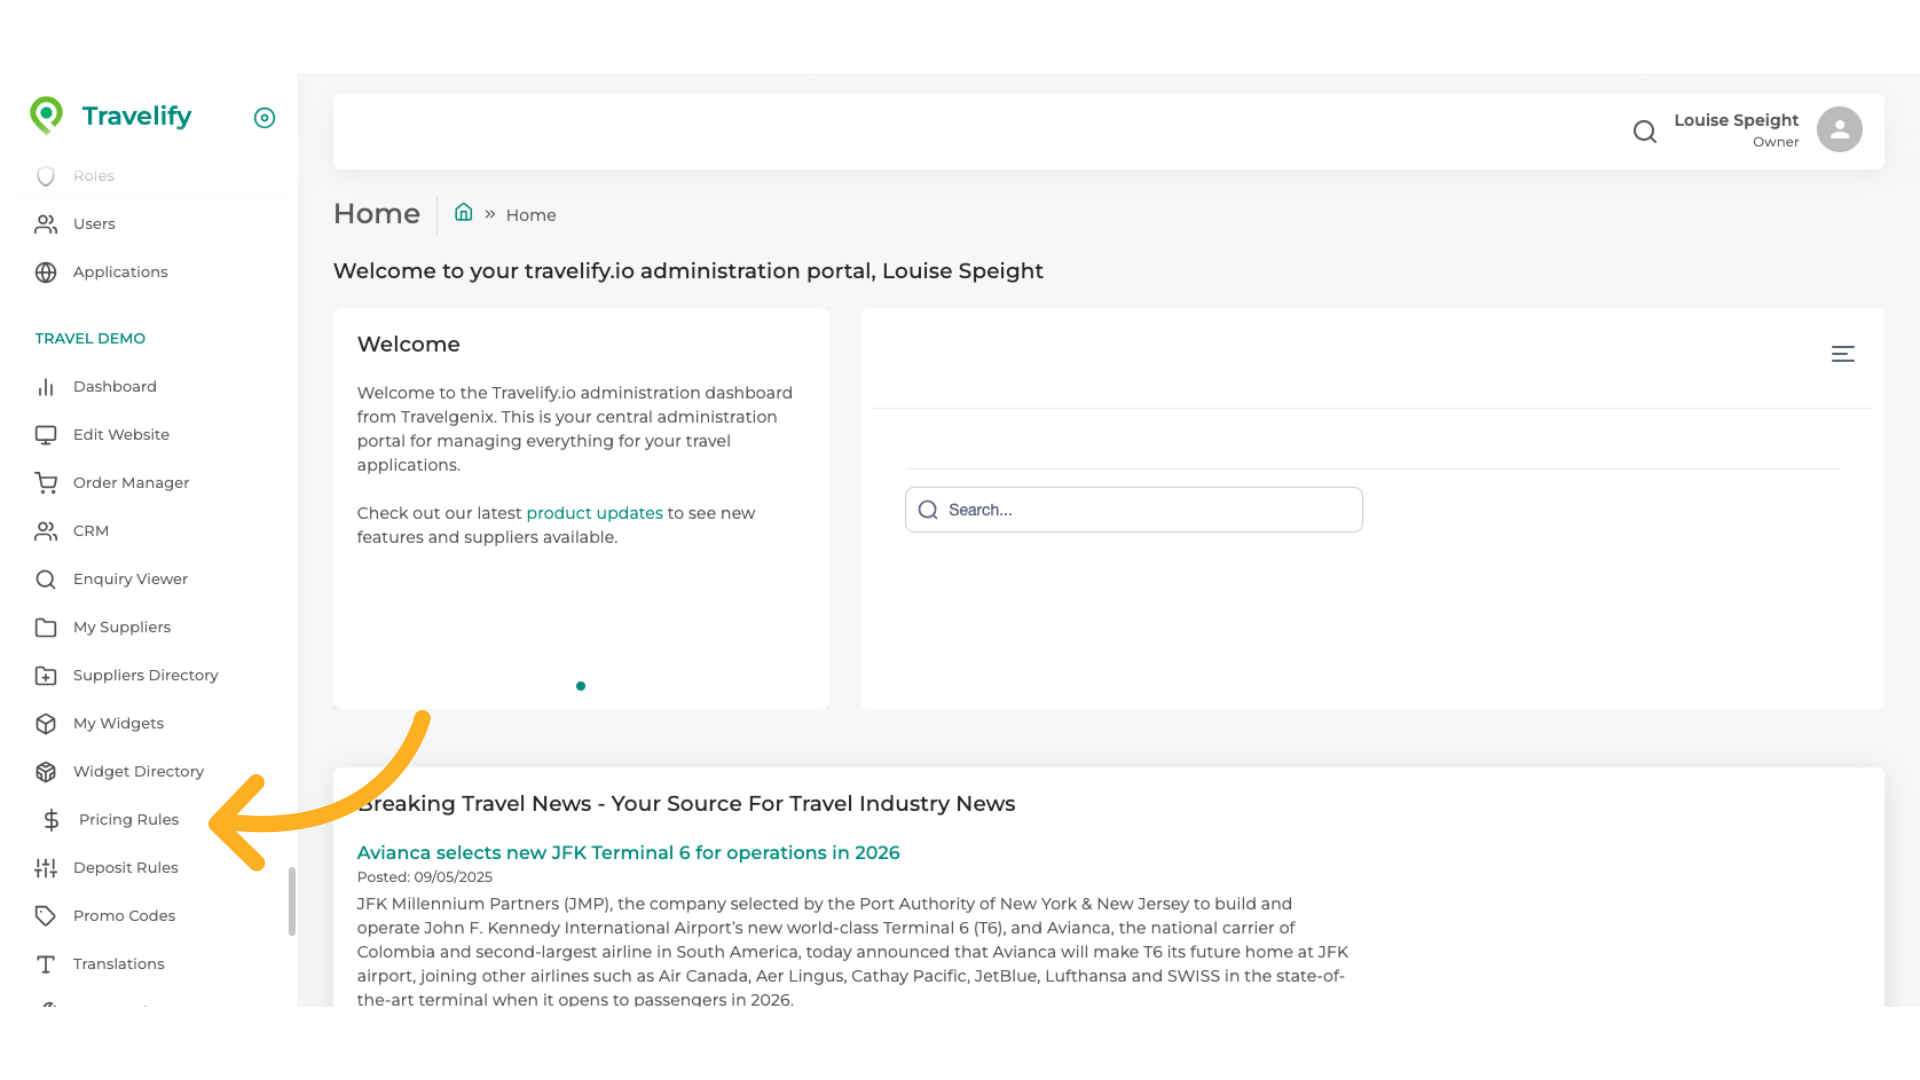
Task: Open Avianca JFK Terminal 6 news article
Action: [x=628, y=853]
